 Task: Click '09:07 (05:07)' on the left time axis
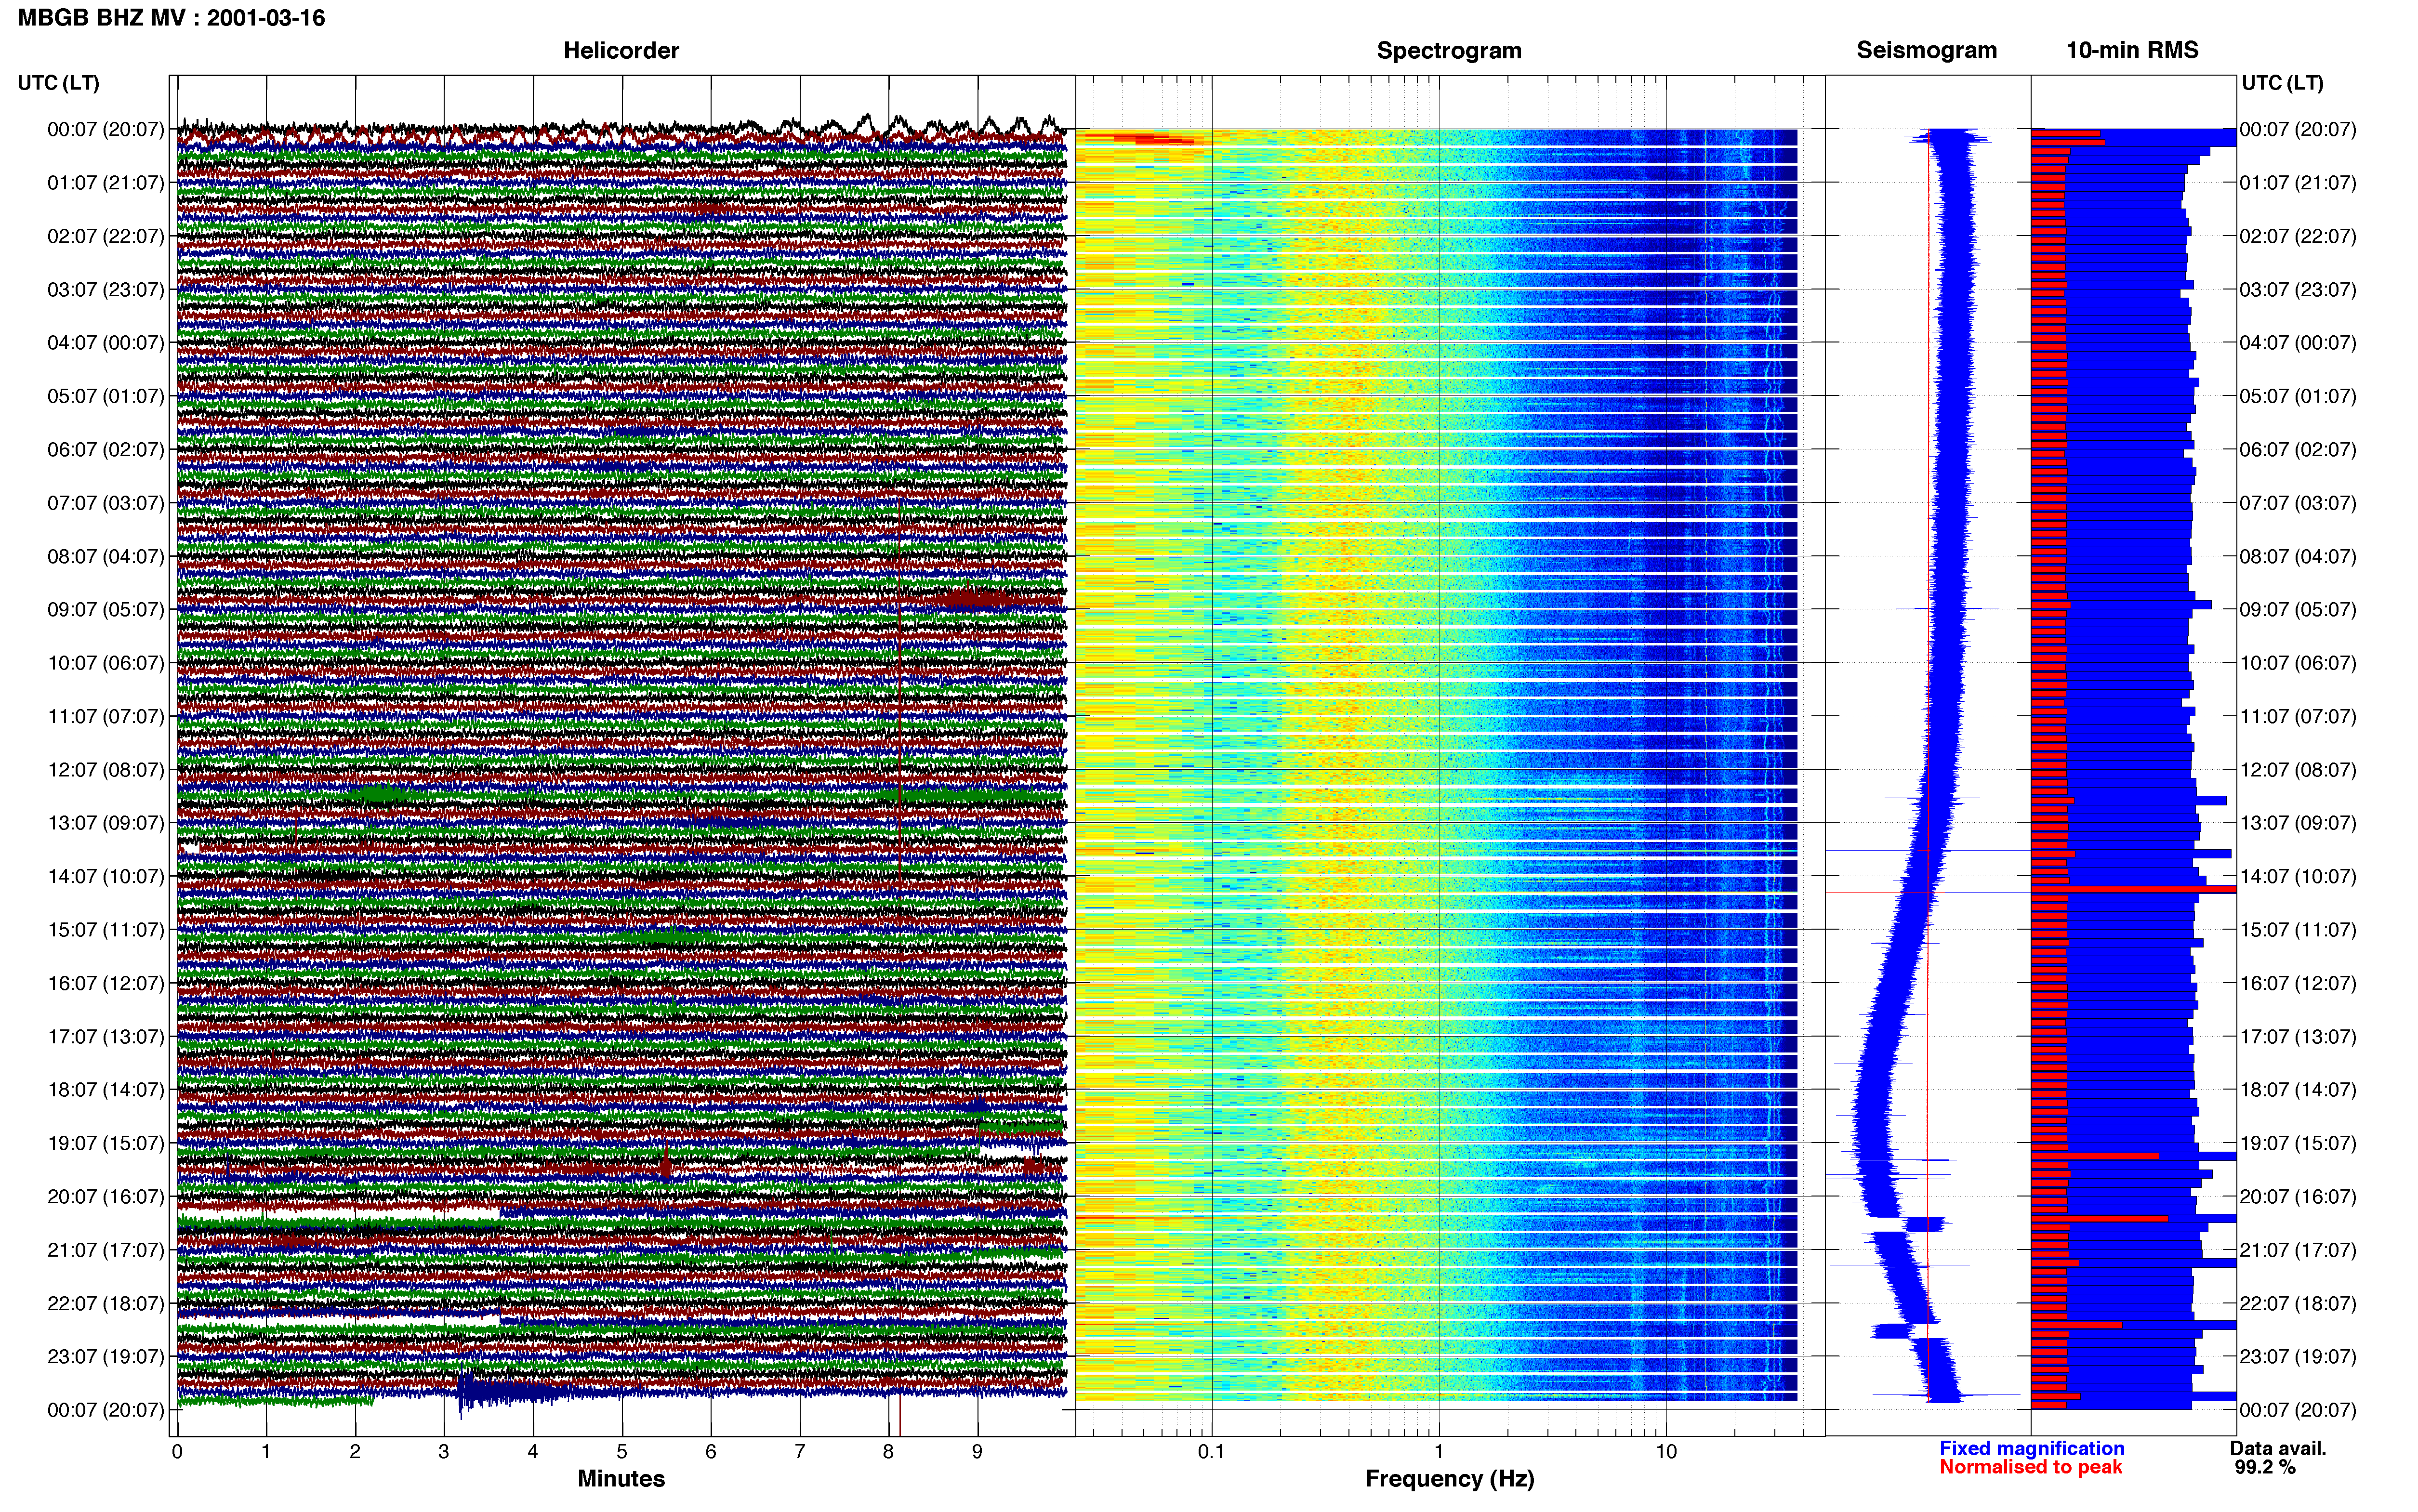pos(105,610)
